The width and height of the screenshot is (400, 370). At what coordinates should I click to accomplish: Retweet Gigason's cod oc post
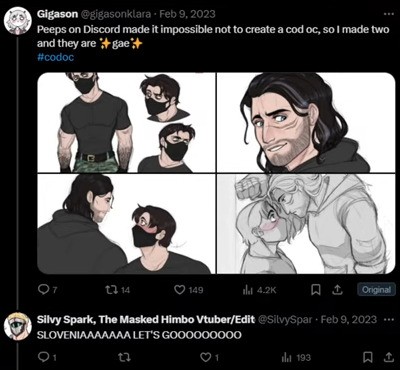[117, 290]
